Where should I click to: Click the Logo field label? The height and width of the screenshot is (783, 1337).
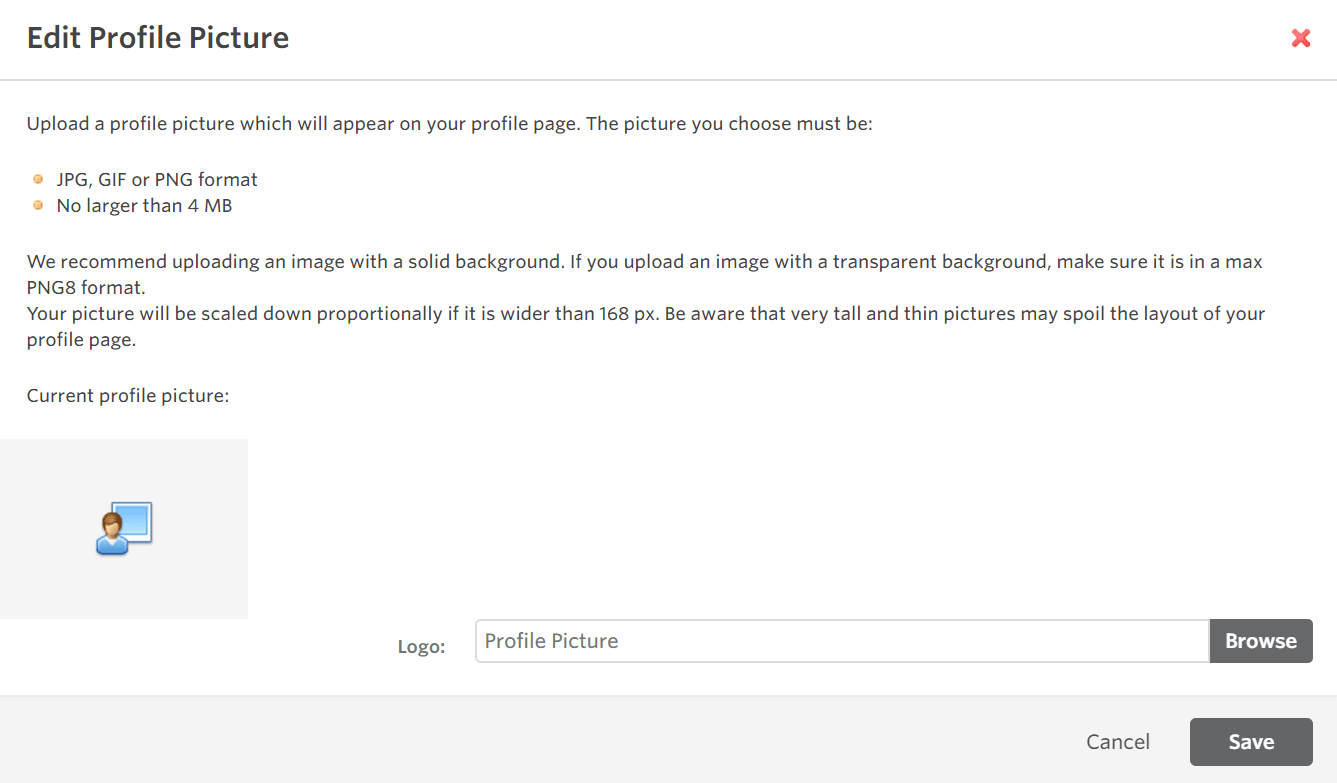point(421,646)
